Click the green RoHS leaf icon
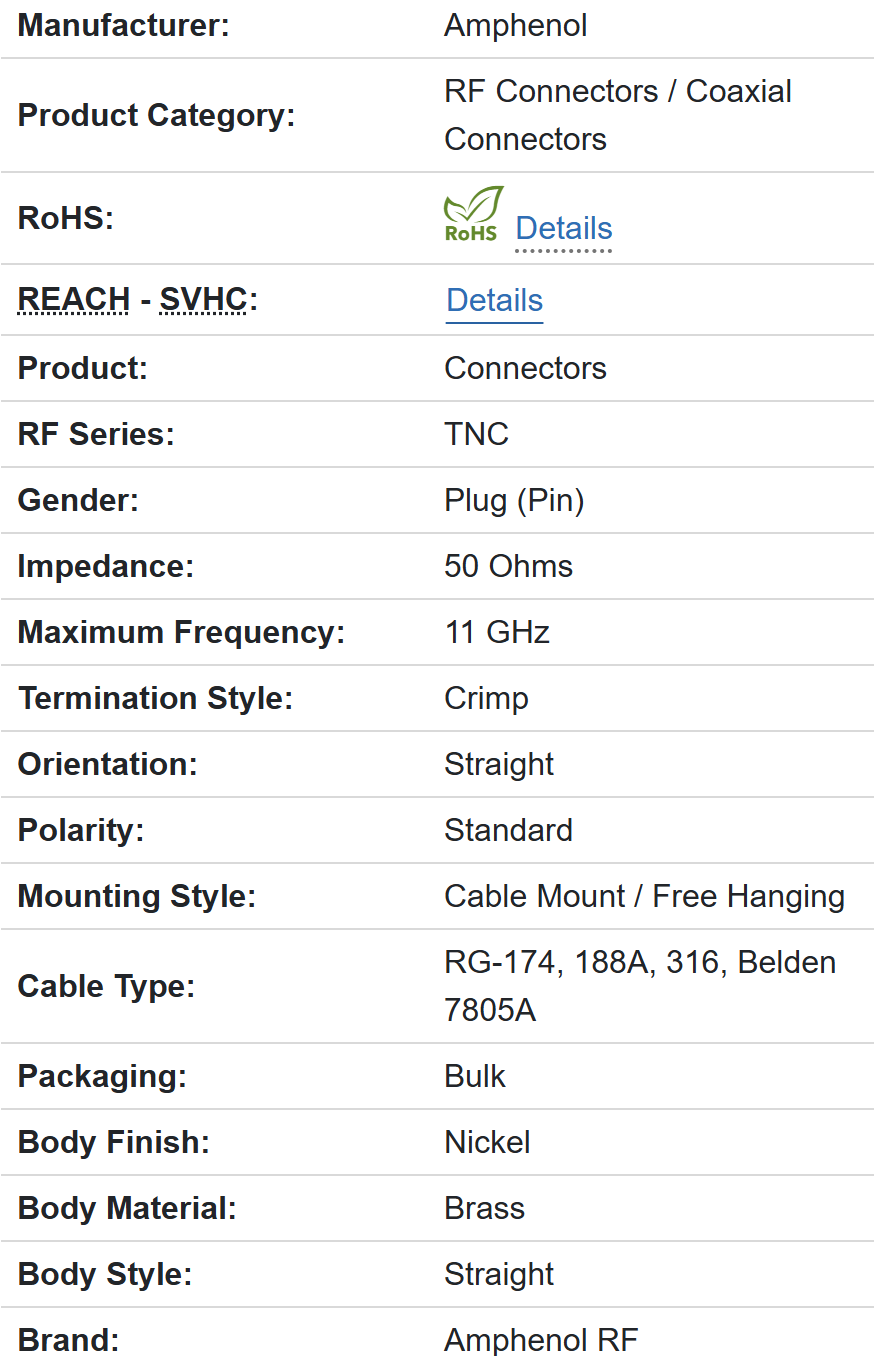This screenshot has height=1356, width=874. pos(472,213)
